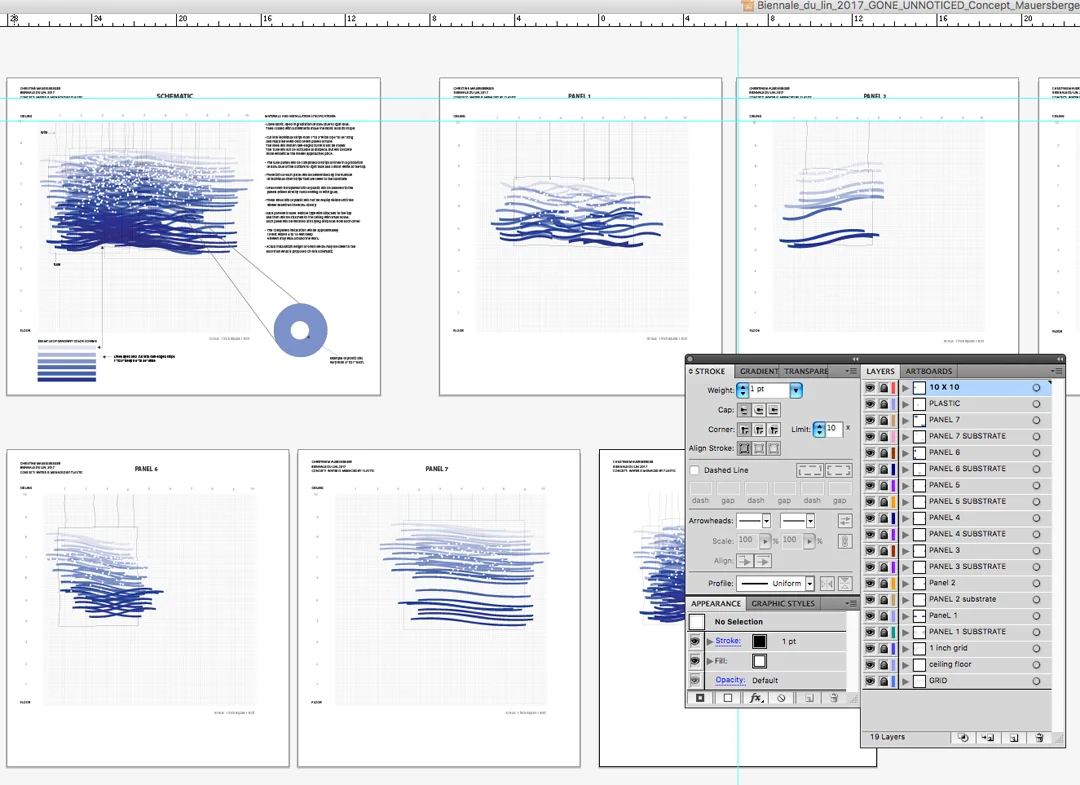This screenshot has width=1080, height=785.
Task: Delete selected item in Appearance panel
Action: coord(833,698)
